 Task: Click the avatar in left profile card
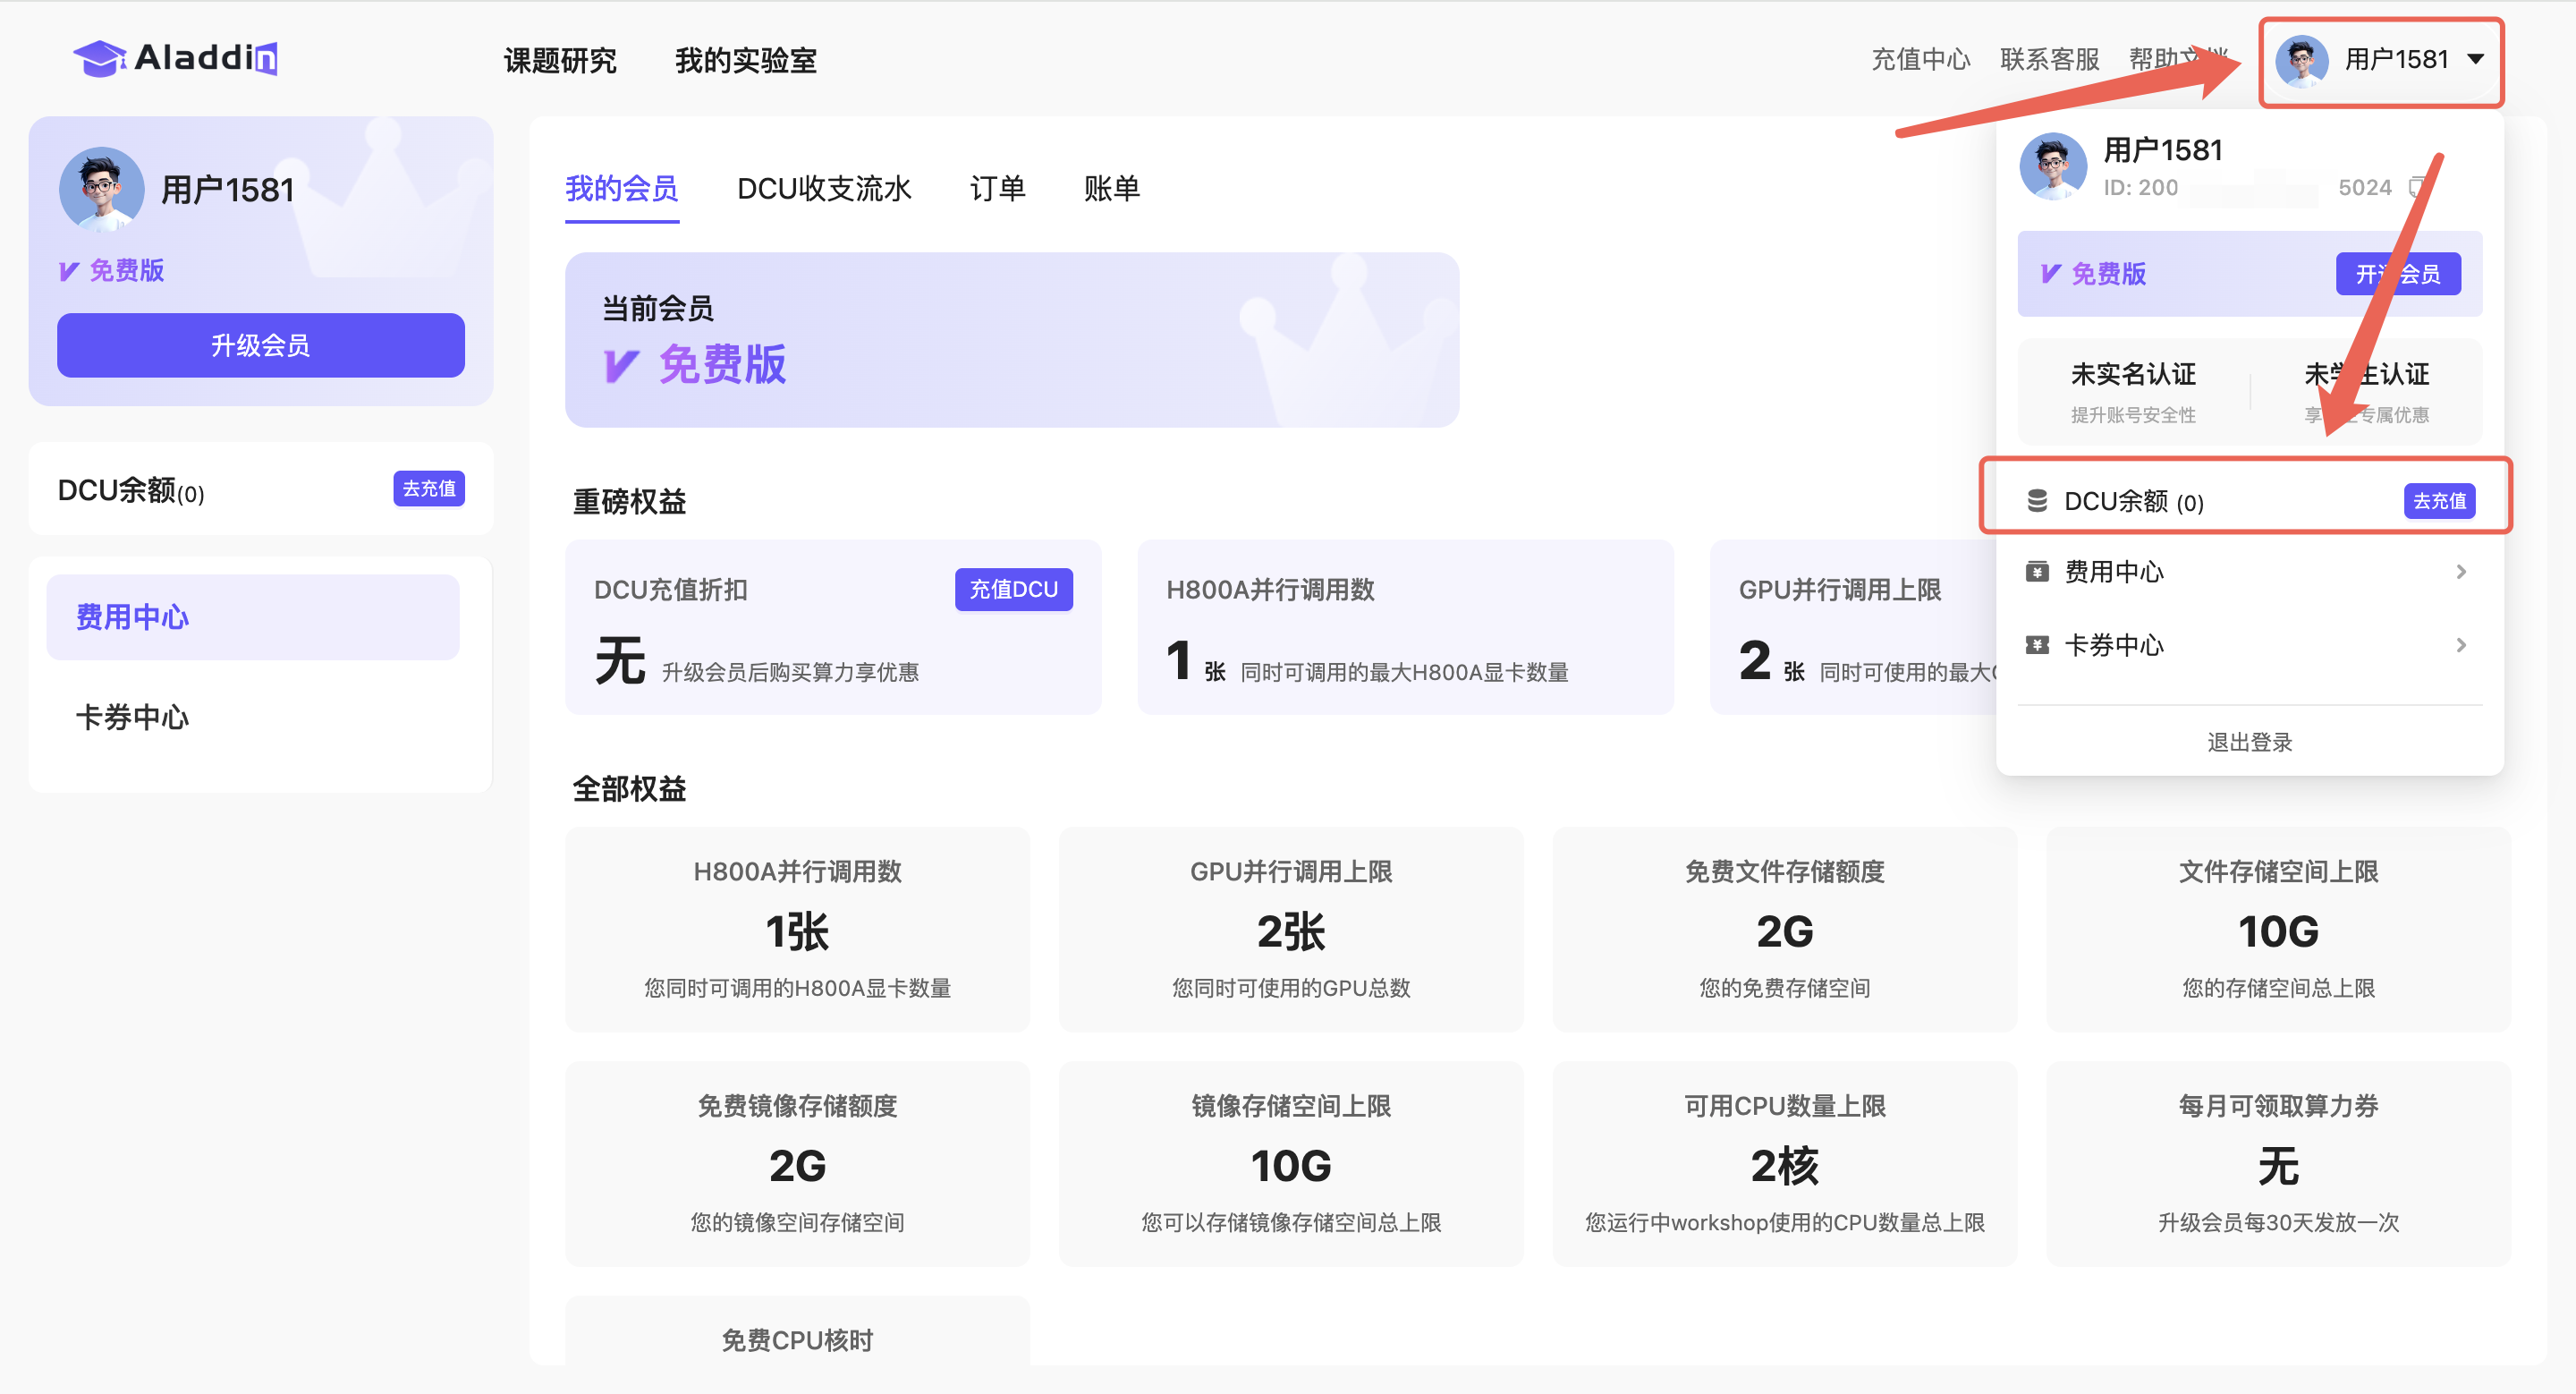coord(101,189)
